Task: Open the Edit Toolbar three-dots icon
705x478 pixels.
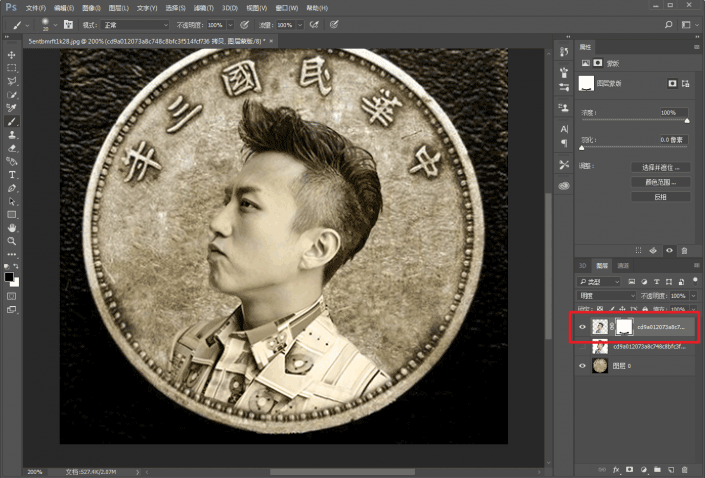Action: pos(12,255)
